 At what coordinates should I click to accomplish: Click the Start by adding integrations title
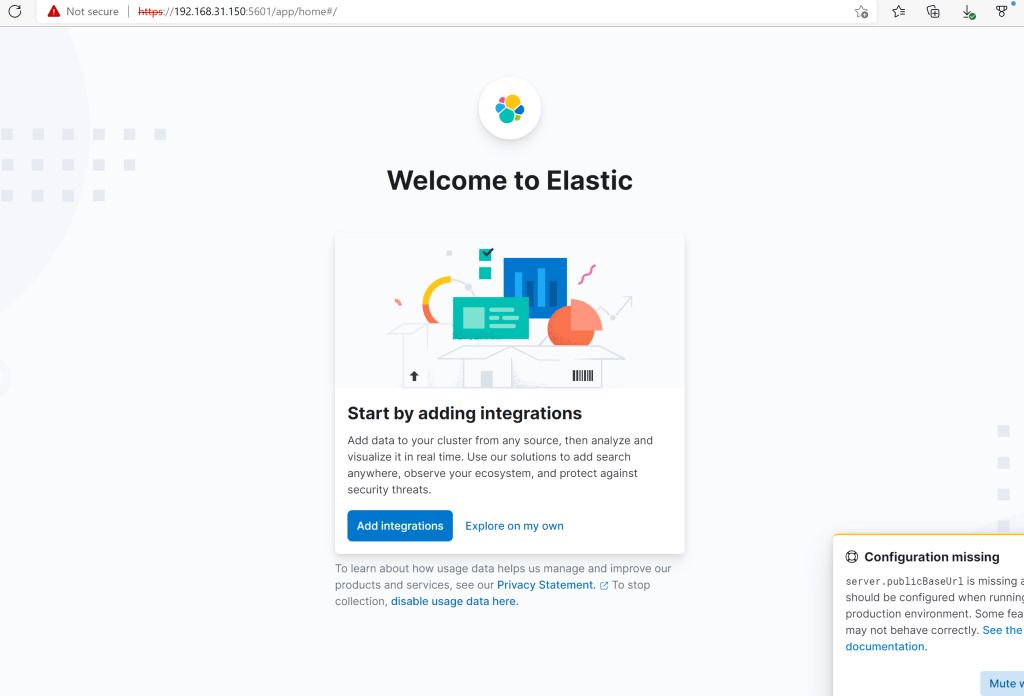(464, 413)
